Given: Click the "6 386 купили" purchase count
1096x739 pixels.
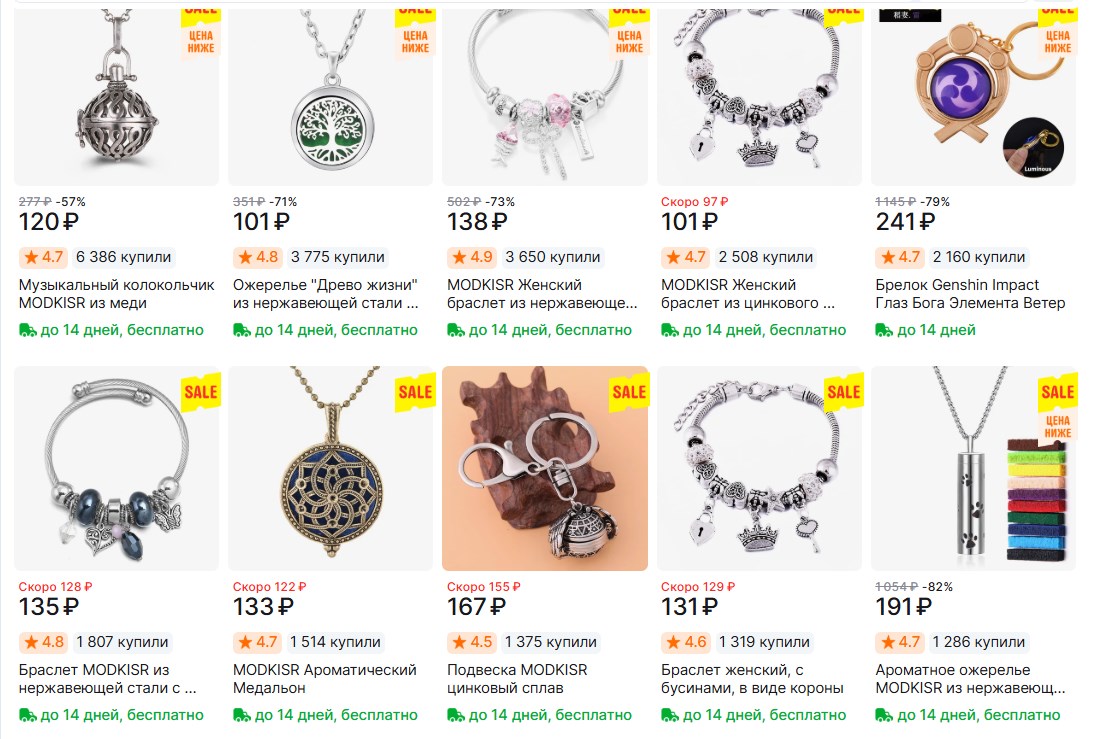Looking at the screenshot, I should point(124,257).
